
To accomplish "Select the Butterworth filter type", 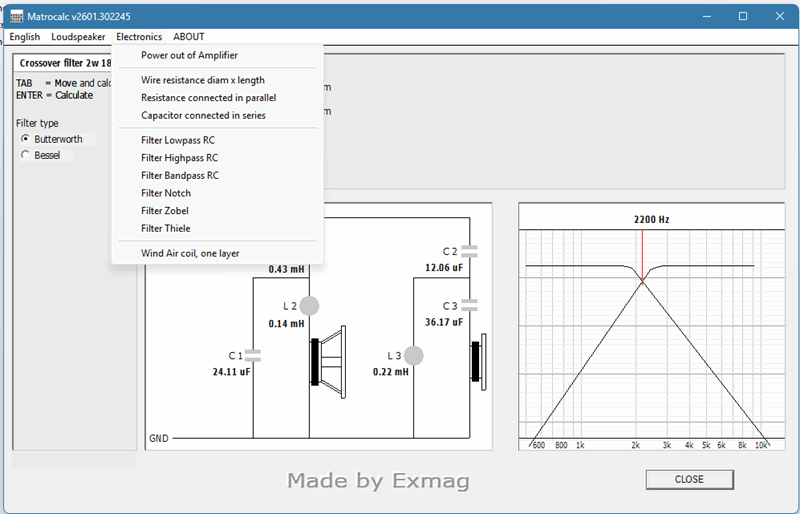I will pyautogui.click(x=26, y=139).
